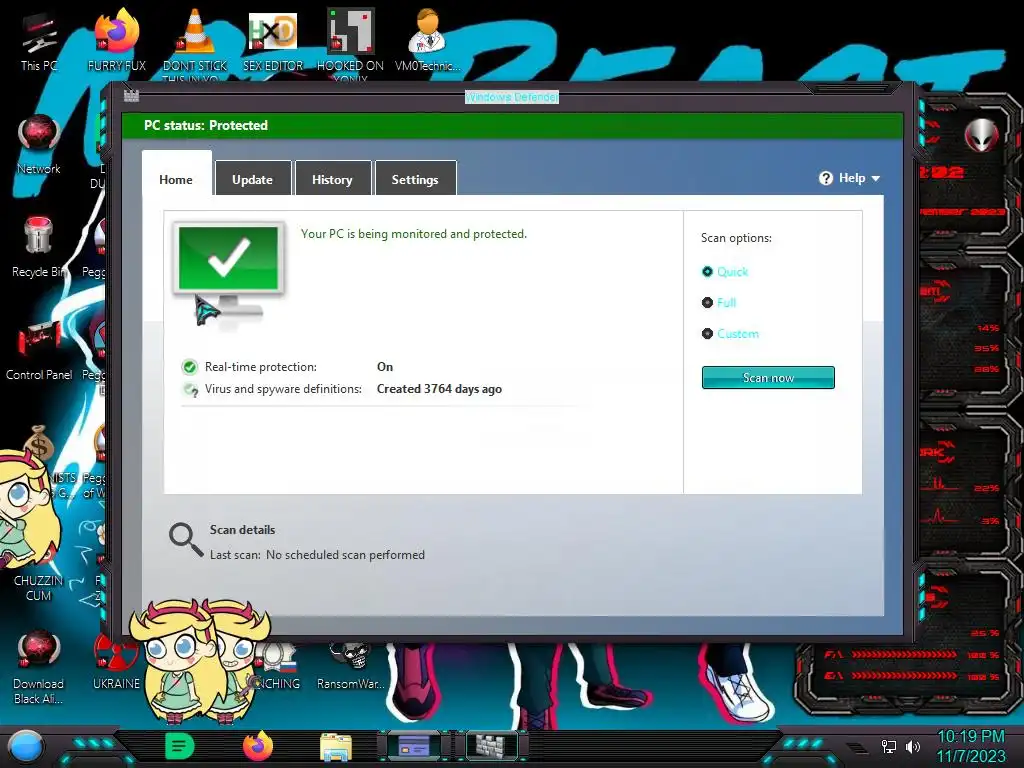The height and width of the screenshot is (768, 1024).
Task: Select the Network desktop icon
Action: point(39,145)
